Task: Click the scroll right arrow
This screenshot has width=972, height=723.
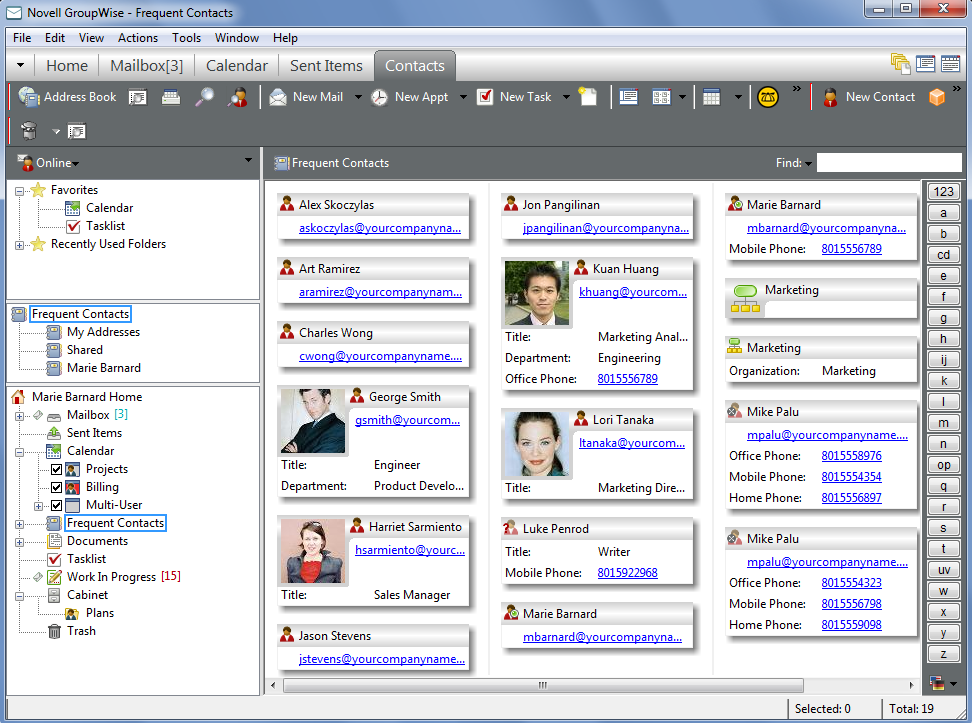Action: point(911,685)
